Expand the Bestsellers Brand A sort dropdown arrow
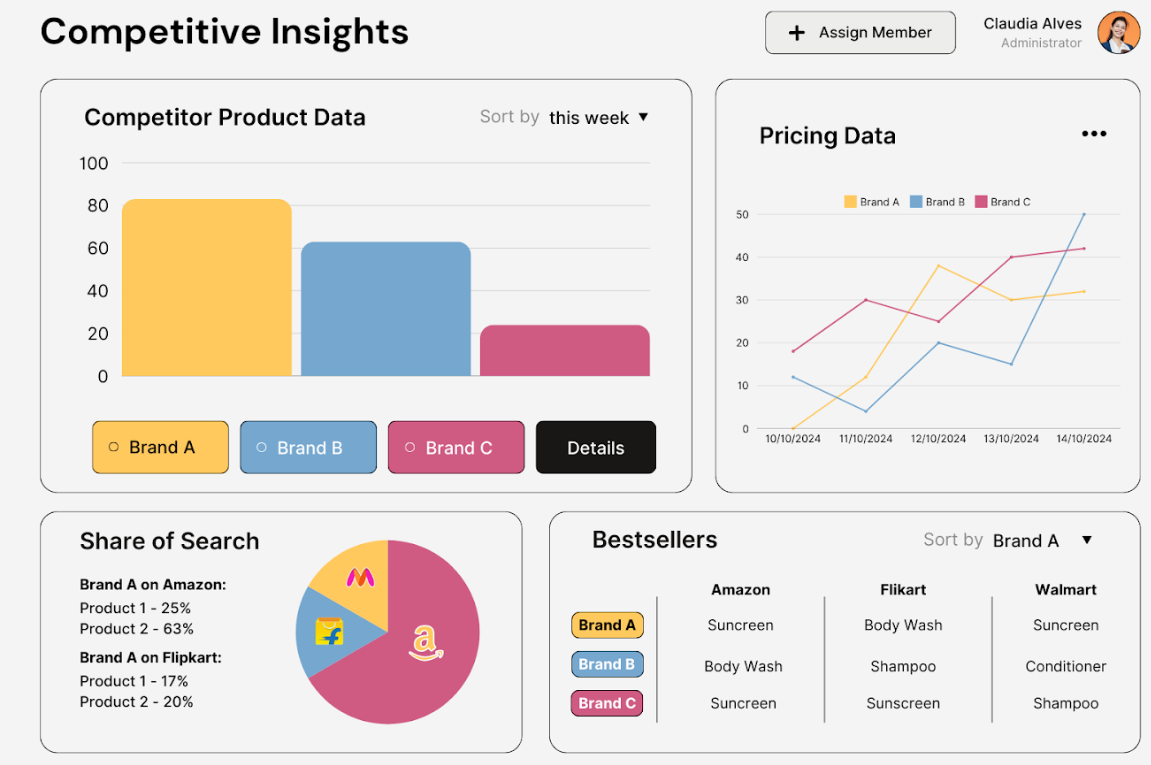The width and height of the screenshot is (1151, 765). (x=1087, y=540)
